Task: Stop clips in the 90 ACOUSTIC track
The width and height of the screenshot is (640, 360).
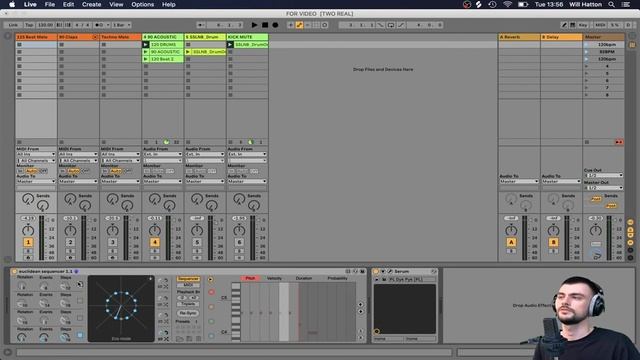Action: [x=146, y=142]
